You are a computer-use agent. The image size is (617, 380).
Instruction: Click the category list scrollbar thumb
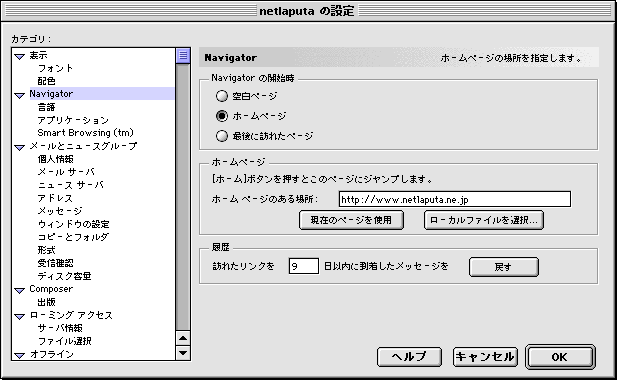(183, 55)
